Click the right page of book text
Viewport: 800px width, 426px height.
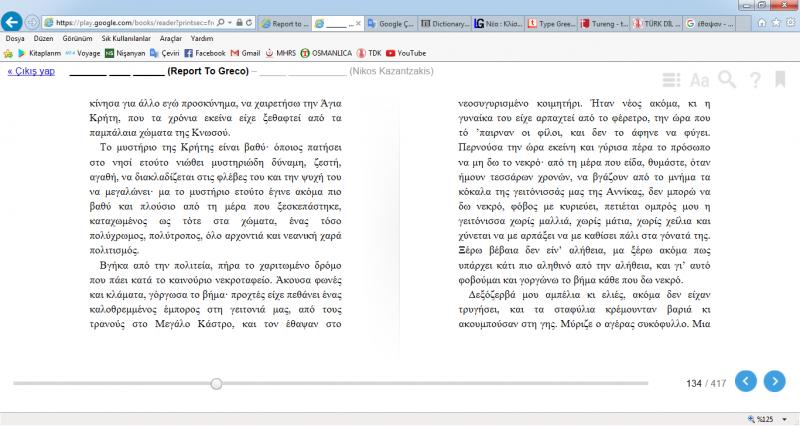point(584,213)
